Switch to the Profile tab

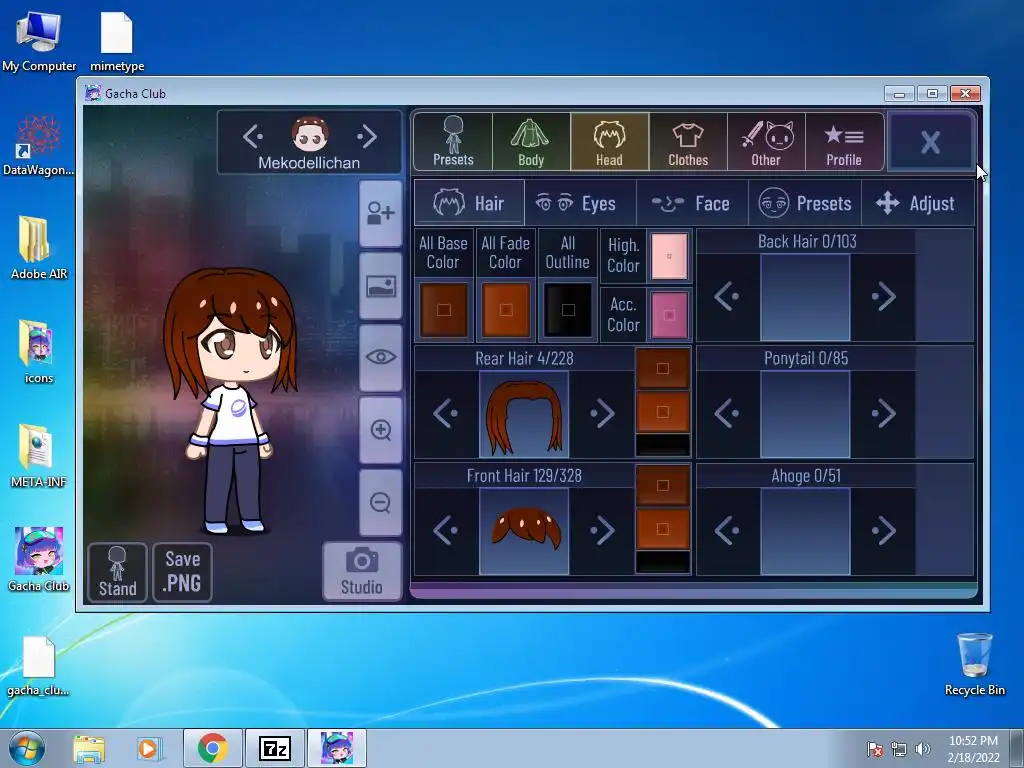tap(844, 142)
